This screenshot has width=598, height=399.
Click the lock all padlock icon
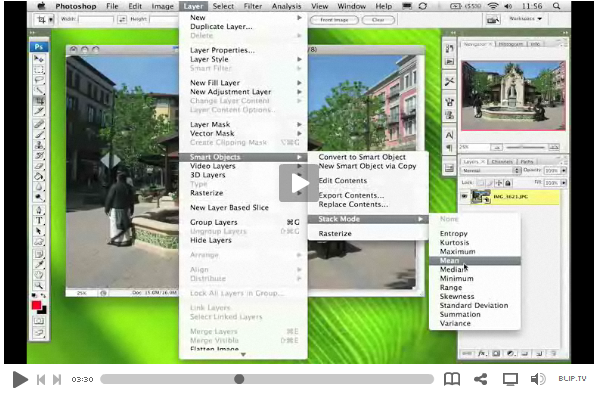coord(508,183)
